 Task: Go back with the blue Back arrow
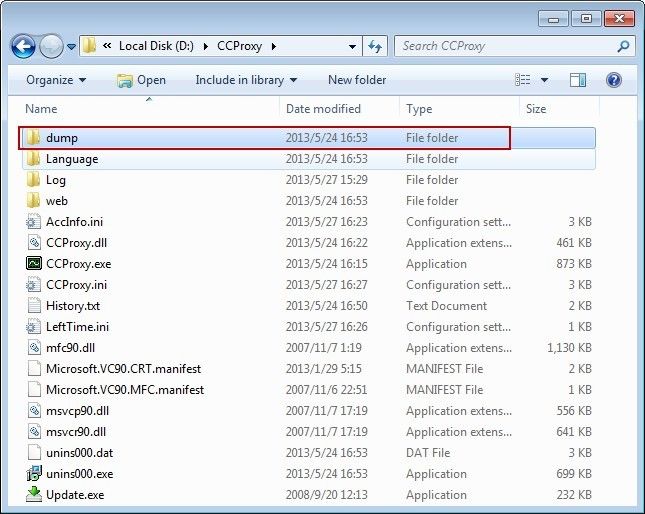pos(23,46)
